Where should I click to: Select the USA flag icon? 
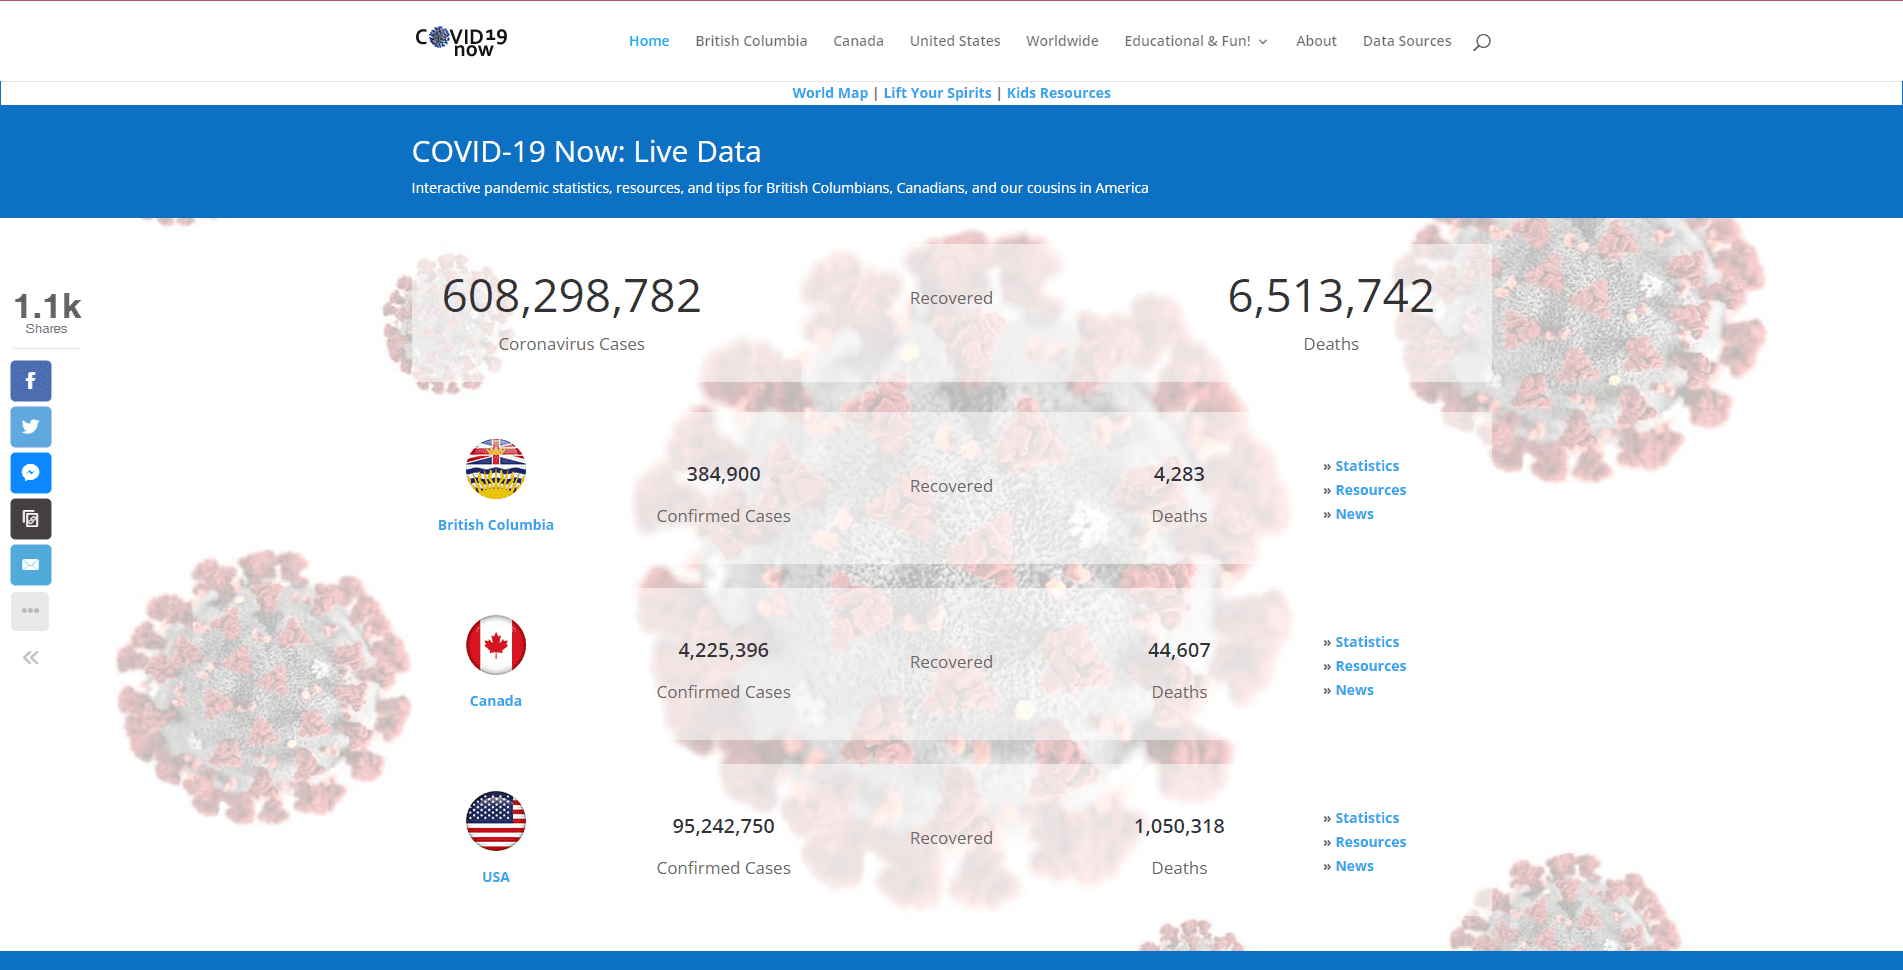(496, 821)
